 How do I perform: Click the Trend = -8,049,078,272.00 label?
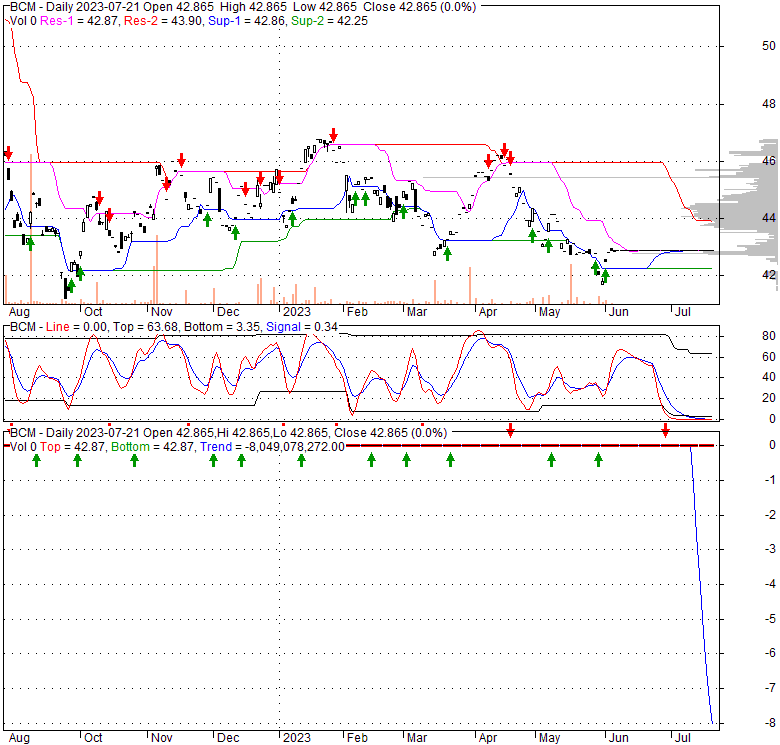pos(273,447)
